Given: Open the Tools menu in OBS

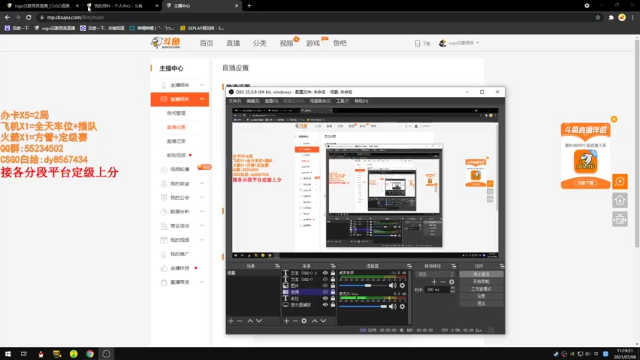Looking at the screenshot, I should click(x=342, y=101).
